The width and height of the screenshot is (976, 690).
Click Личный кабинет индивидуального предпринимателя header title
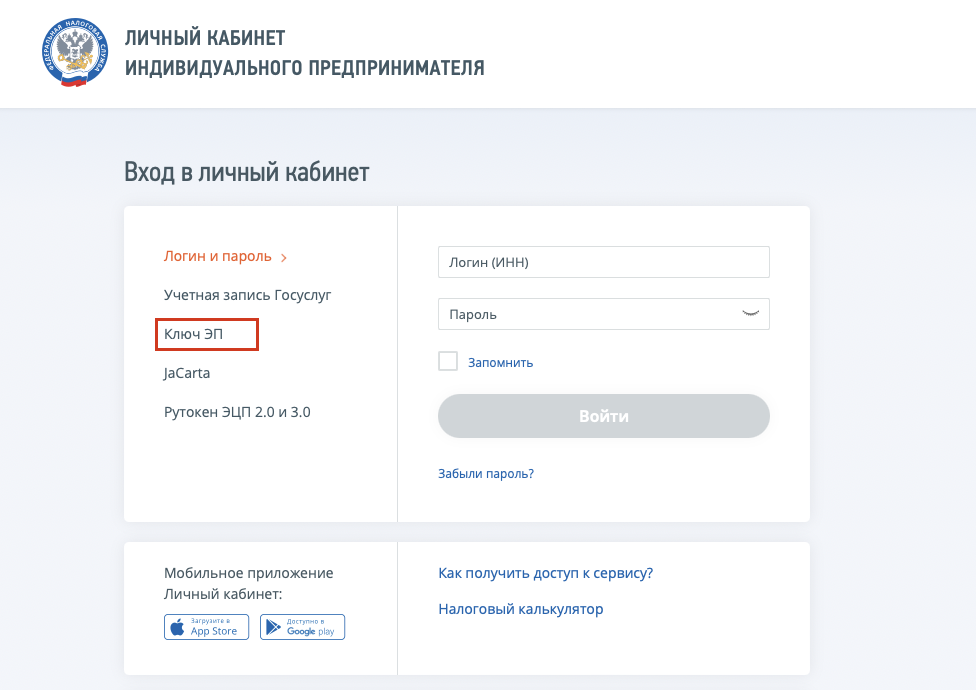click(304, 53)
